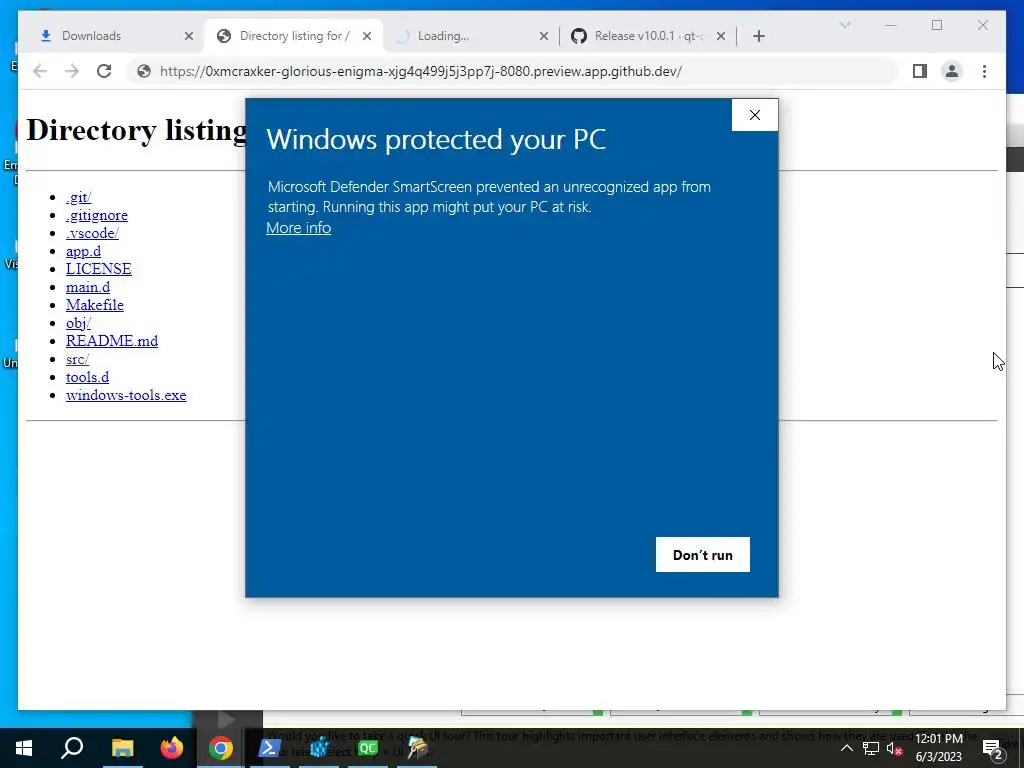Open the .git/ directory link
Image resolution: width=1024 pixels, height=768 pixels.
point(78,197)
